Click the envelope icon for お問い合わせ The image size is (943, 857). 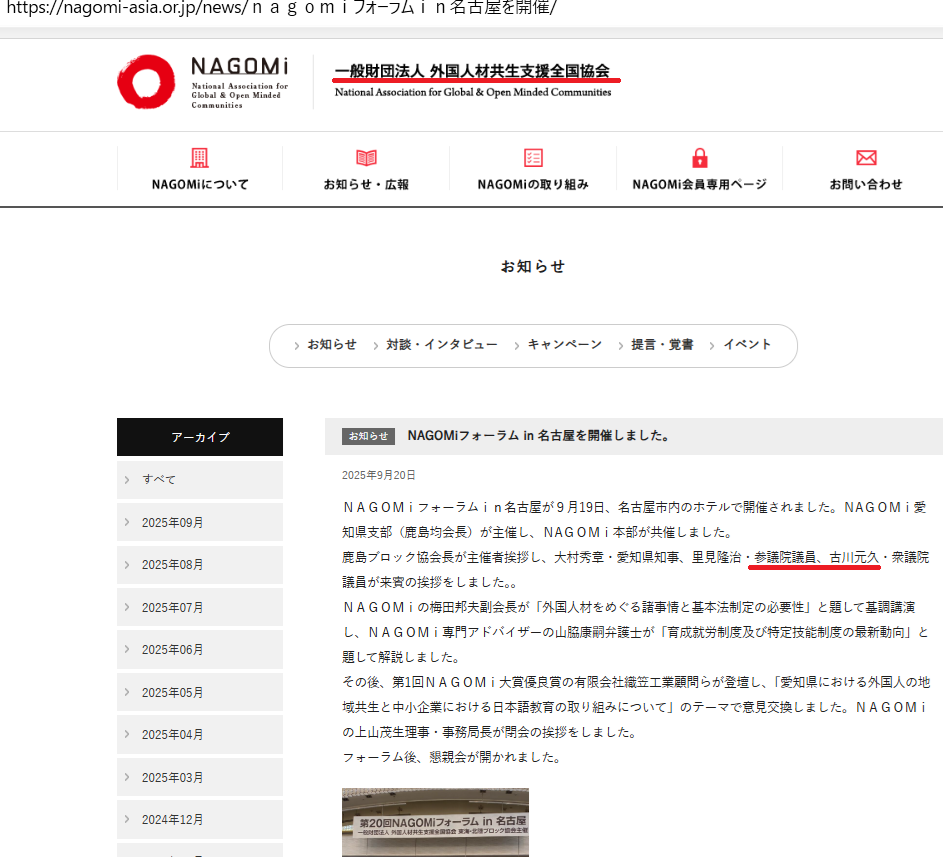866,158
